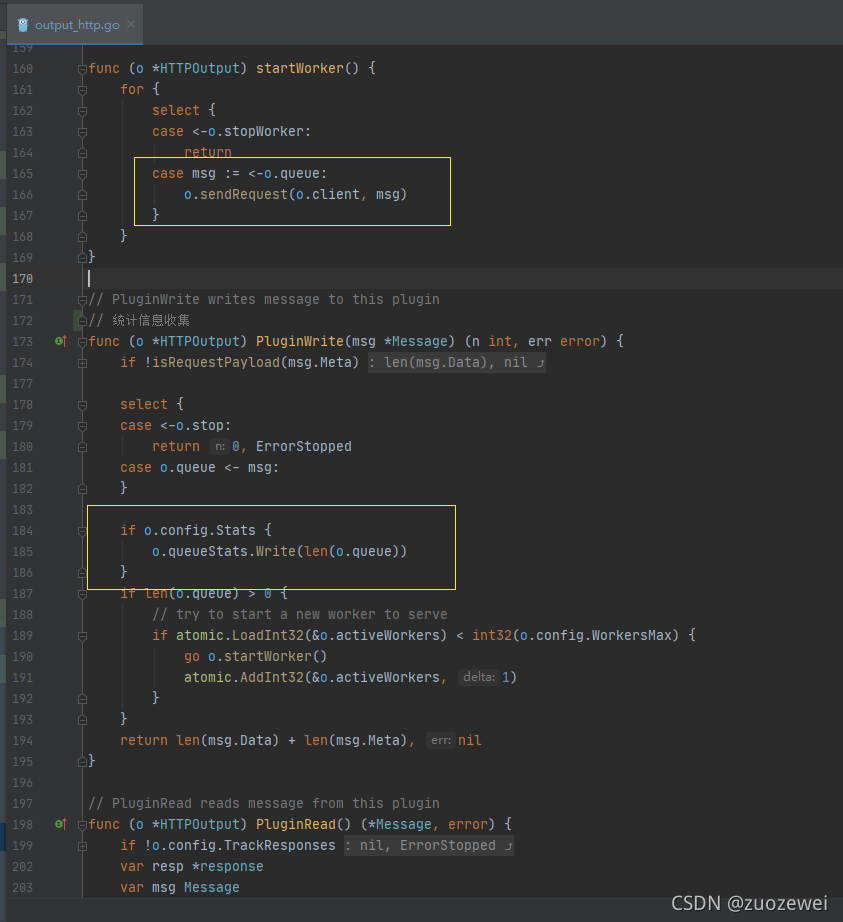Click the '// PluginRead reads message' comment
Screen dimensions: 843x922
[x=264, y=803]
